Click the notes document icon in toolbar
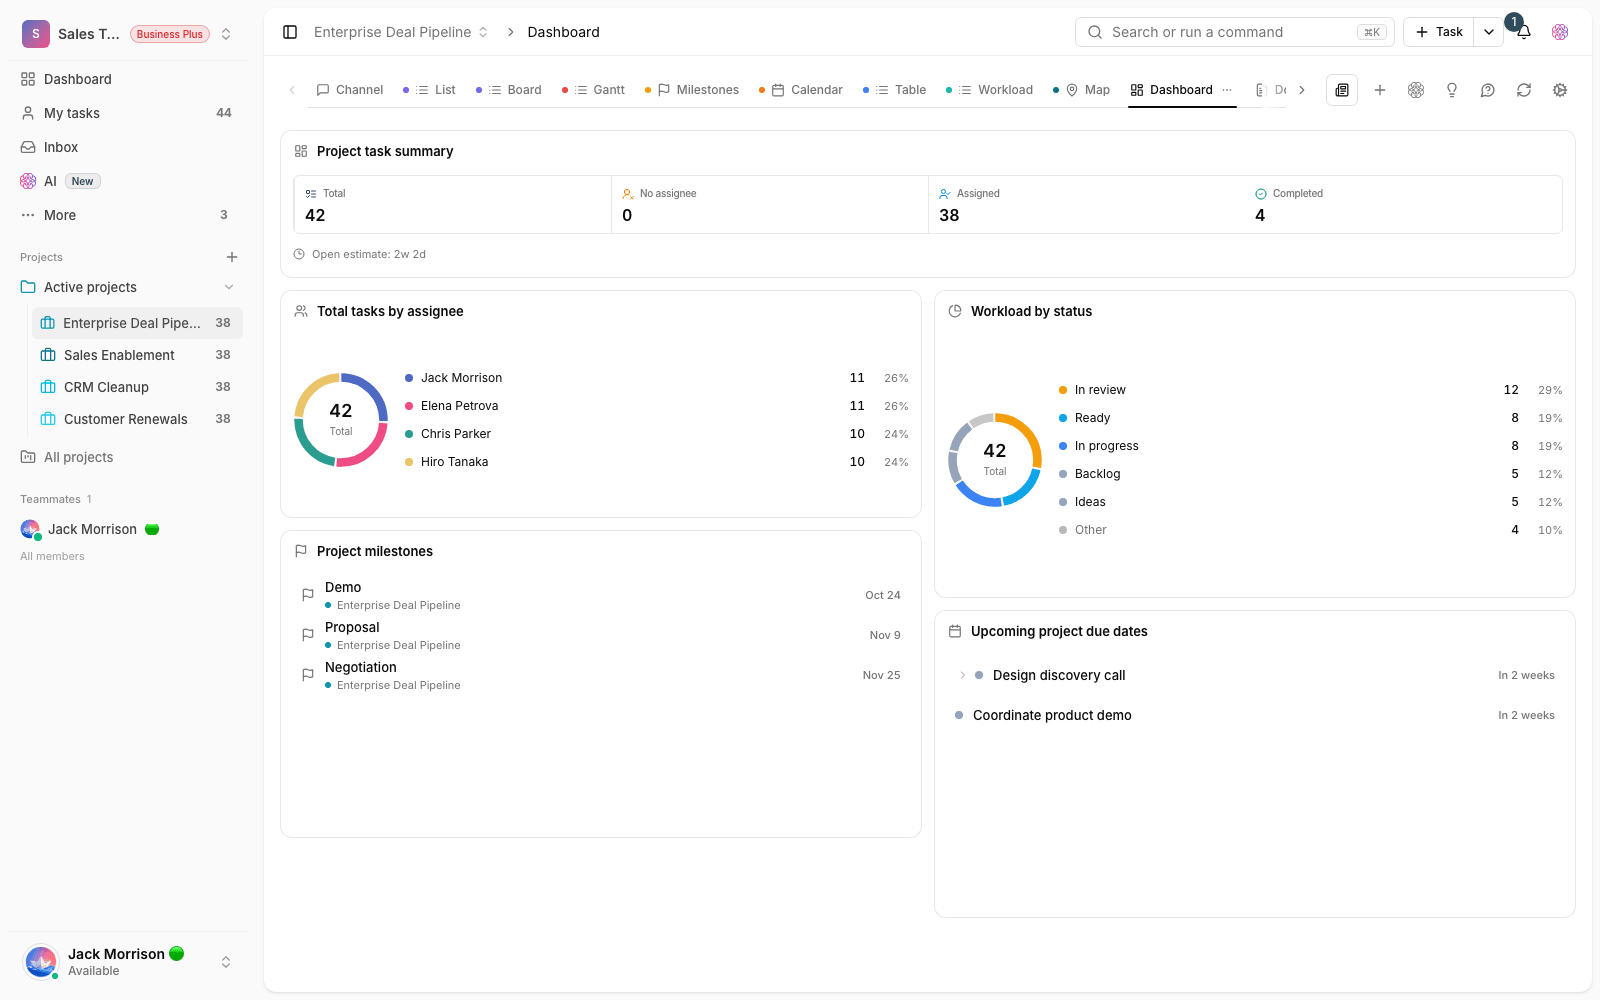 (x=1342, y=90)
